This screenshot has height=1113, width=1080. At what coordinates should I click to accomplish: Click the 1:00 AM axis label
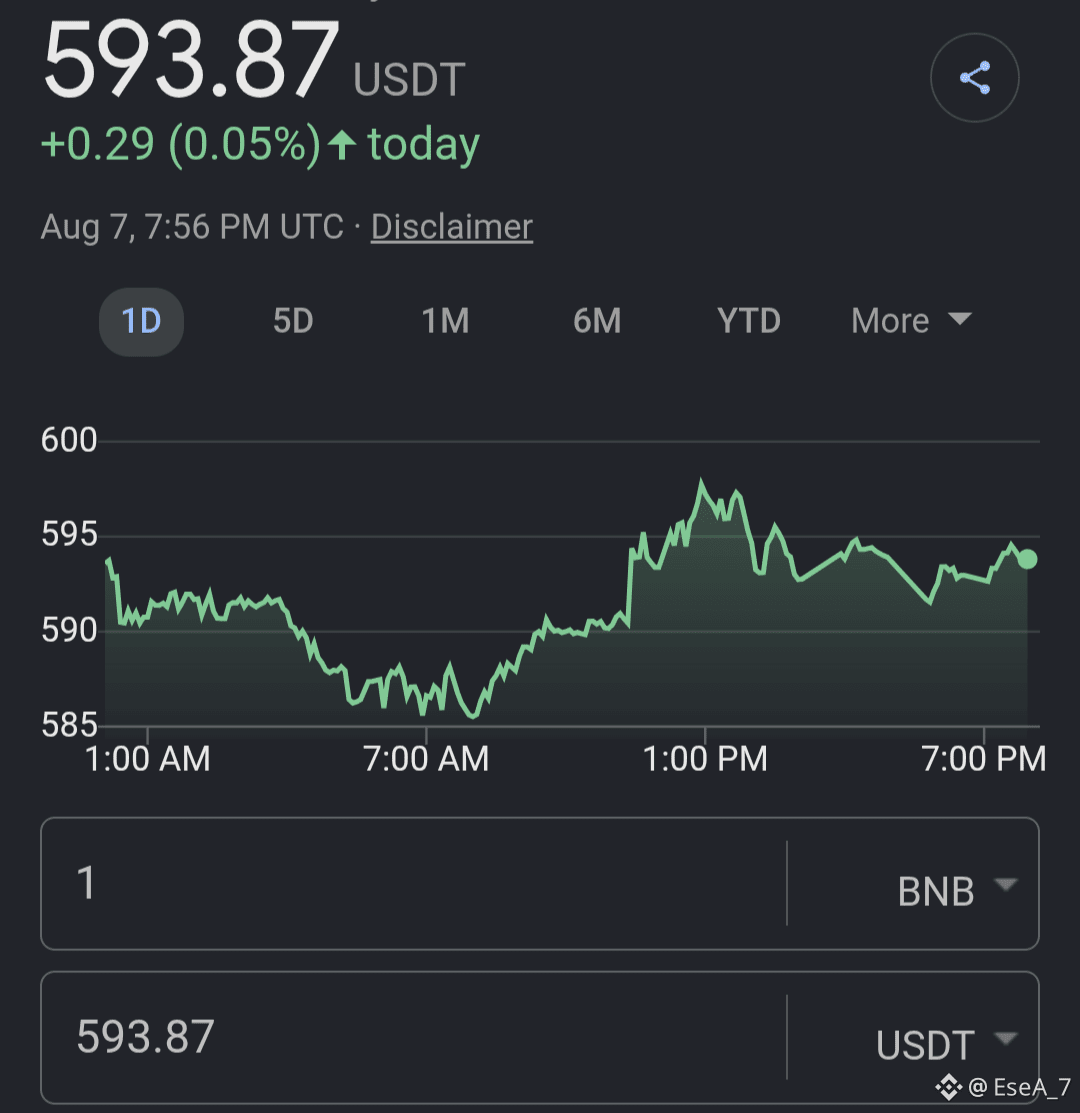pyautogui.click(x=148, y=759)
